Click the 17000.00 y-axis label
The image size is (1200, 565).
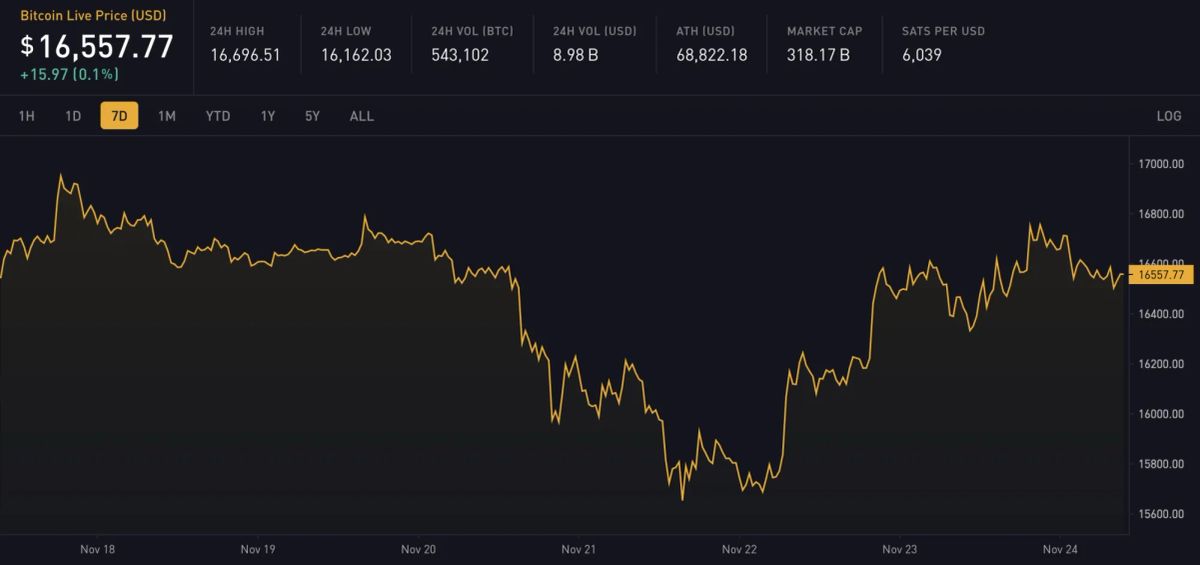[x=1162, y=164]
